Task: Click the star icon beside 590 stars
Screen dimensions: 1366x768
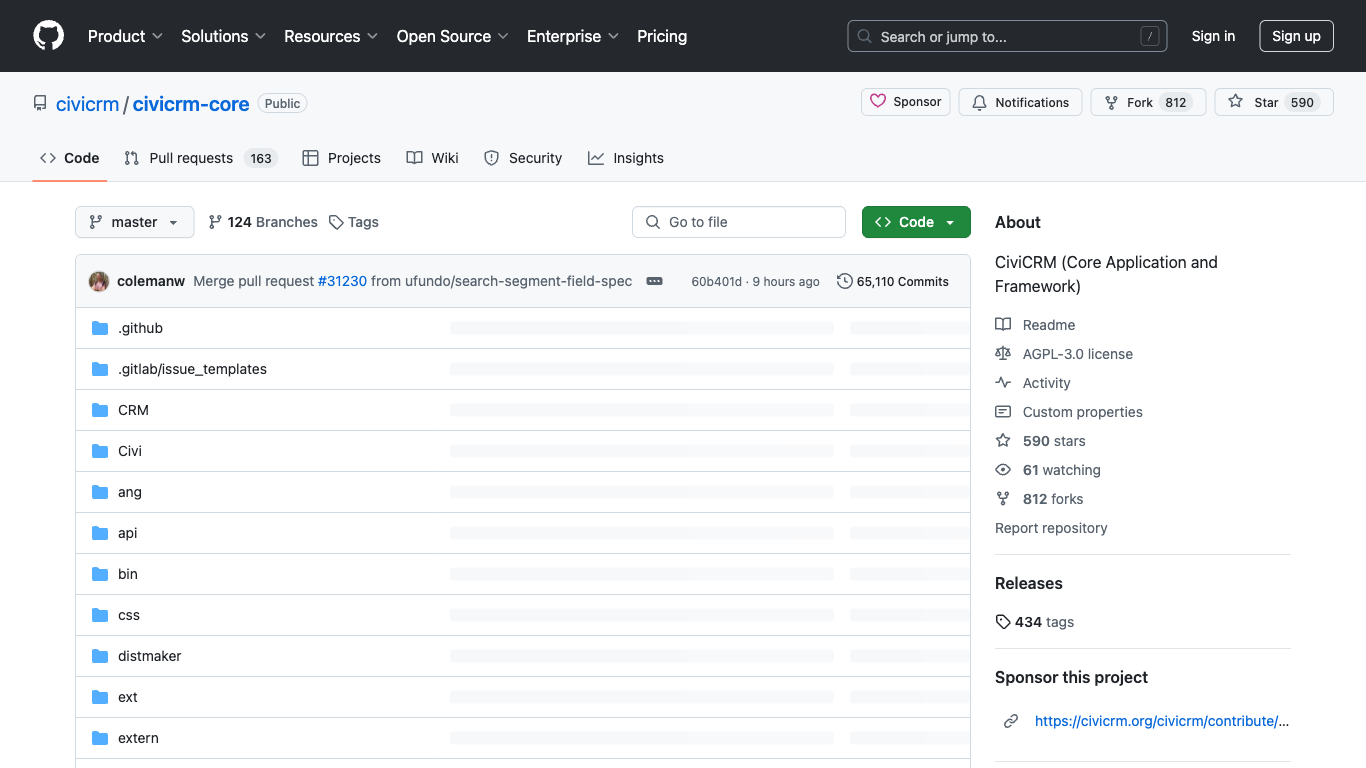Action: pyautogui.click(x=1003, y=441)
